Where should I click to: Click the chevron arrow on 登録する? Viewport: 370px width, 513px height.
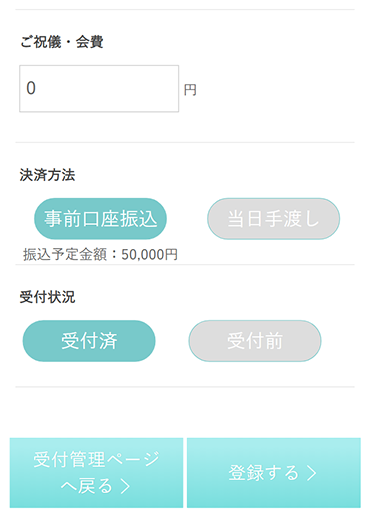pyautogui.click(x=312, y=473)
